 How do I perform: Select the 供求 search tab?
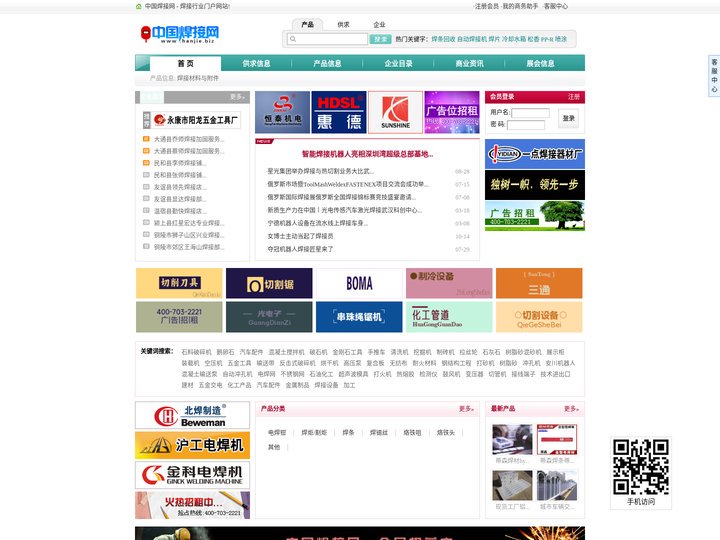coord(343,25)
